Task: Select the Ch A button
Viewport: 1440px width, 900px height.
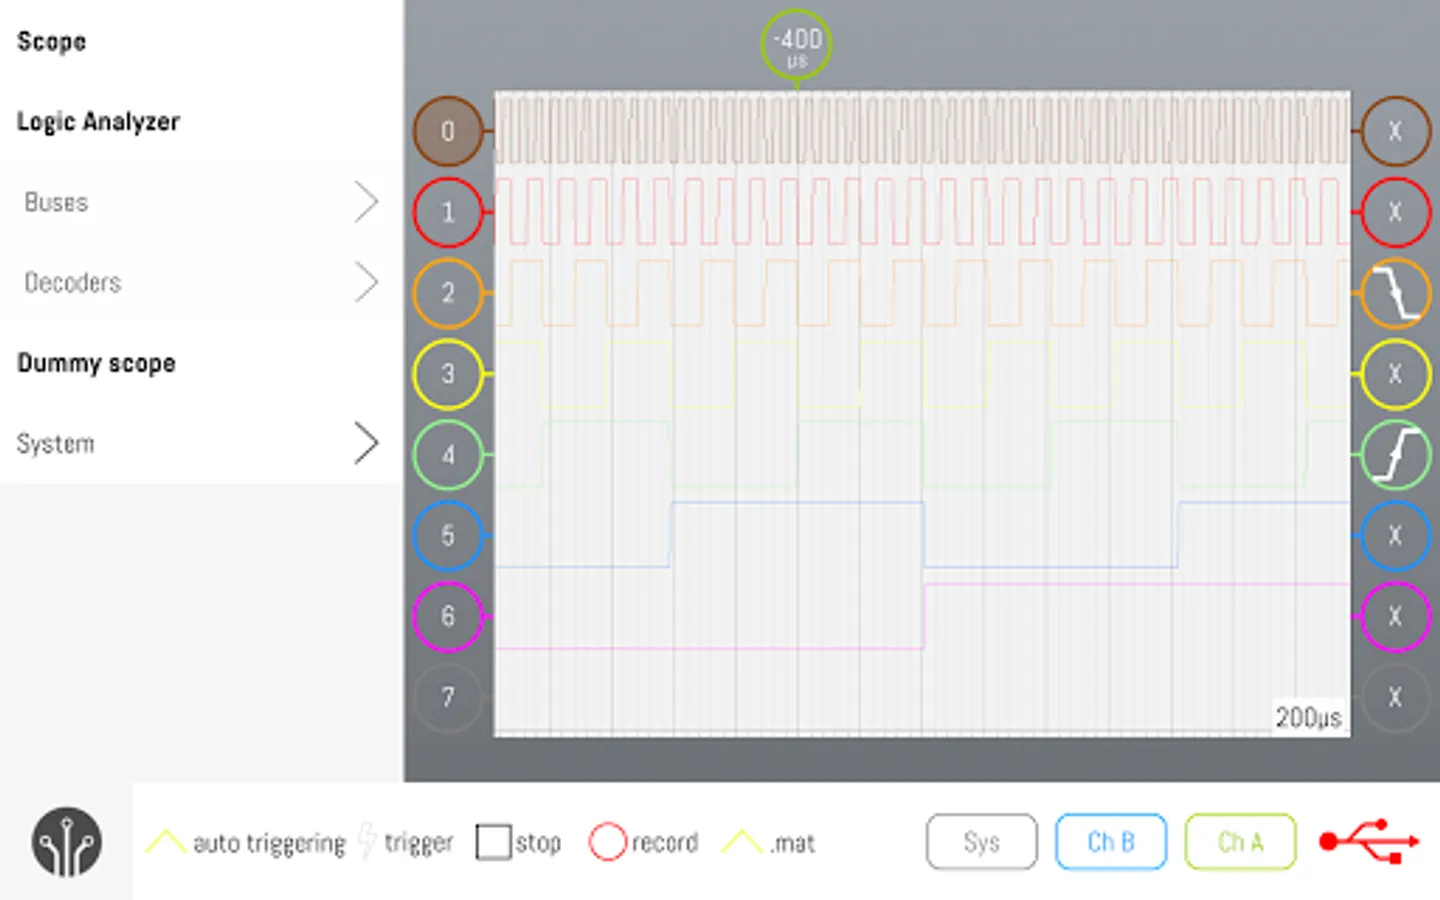Action: pyautogui.click(x=1240, y=842)
